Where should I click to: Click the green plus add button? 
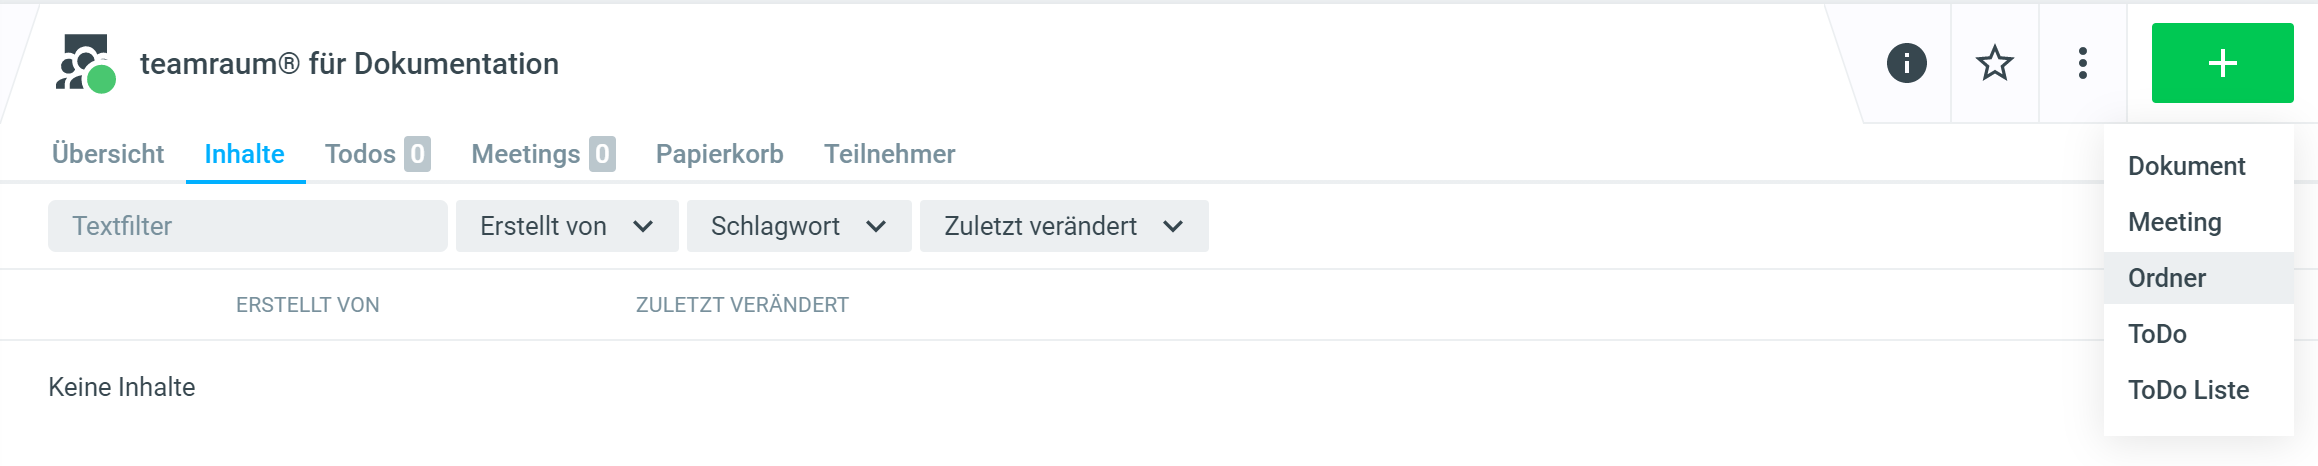point(2222,64)
